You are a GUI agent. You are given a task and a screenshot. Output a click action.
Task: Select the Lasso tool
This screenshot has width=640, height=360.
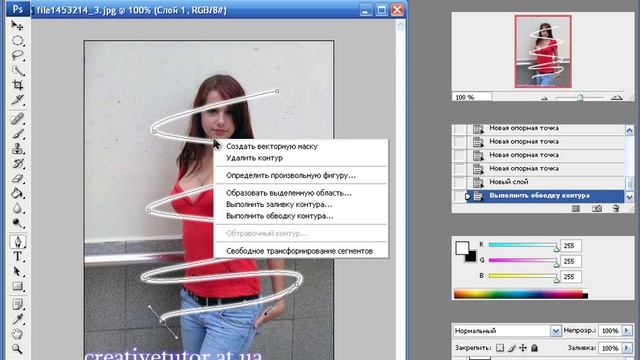[x=17, y=55]
